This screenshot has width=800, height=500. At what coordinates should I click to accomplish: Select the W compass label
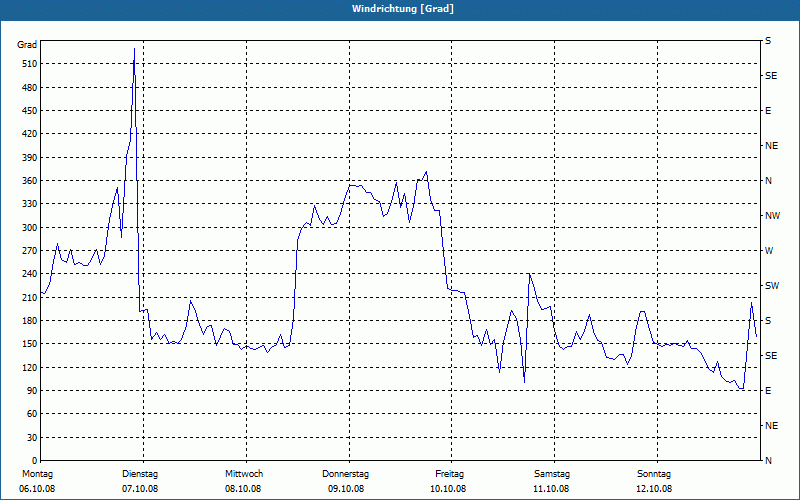click(769, 251)
